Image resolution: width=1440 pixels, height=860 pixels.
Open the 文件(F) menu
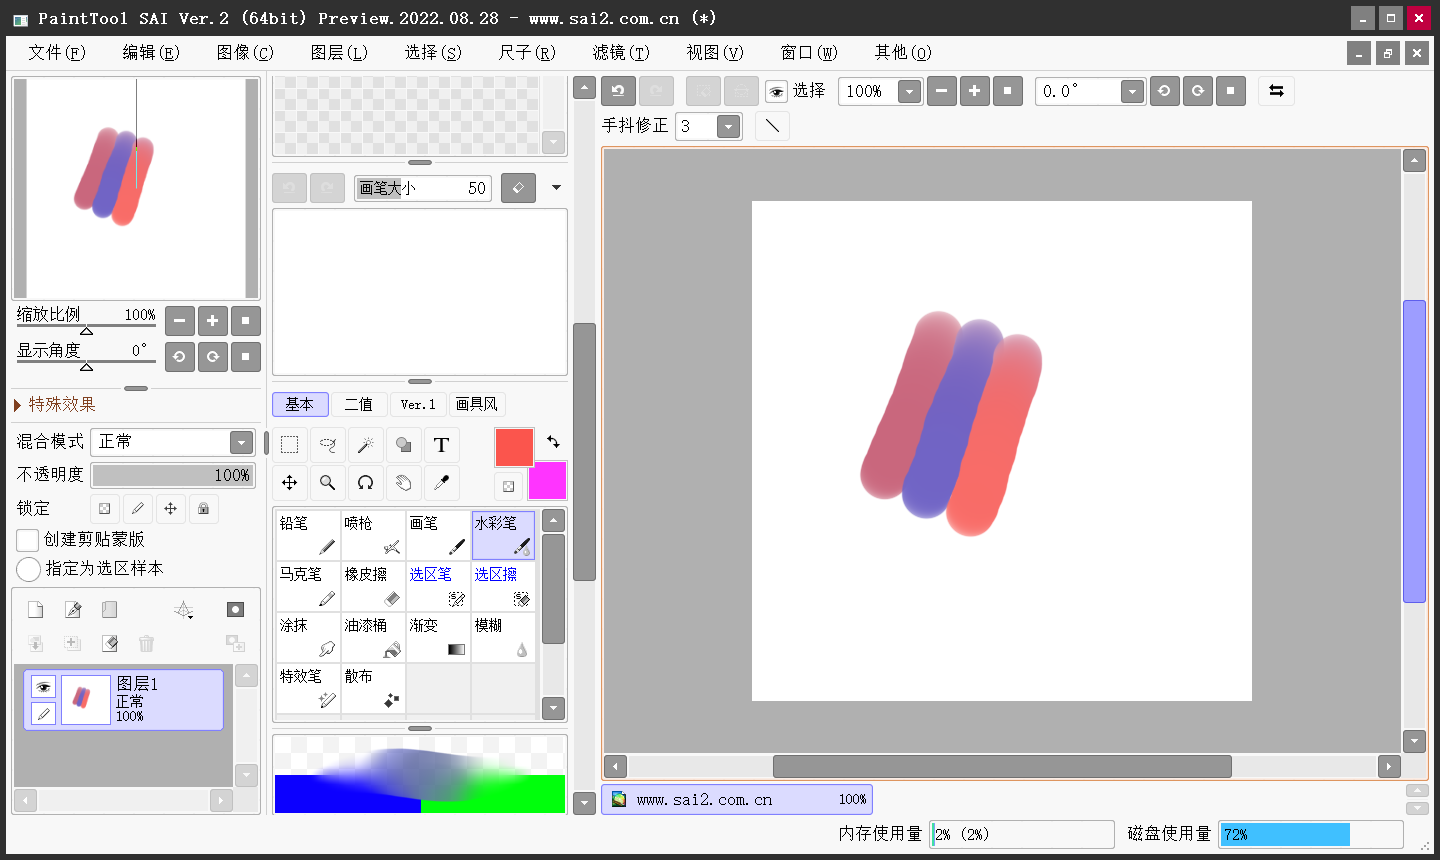[57, 52]
